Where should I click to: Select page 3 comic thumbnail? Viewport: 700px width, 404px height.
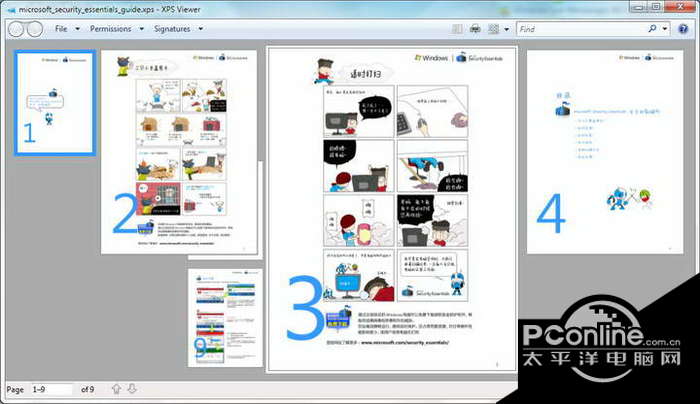point(392,208)
